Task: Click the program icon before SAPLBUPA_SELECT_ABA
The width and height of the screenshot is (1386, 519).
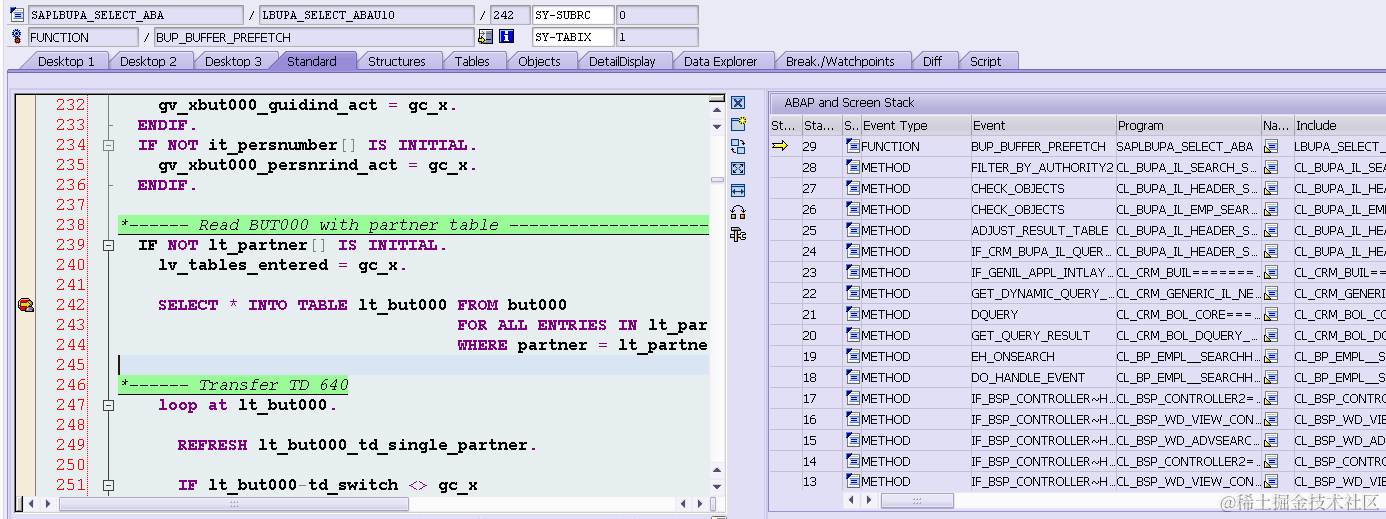Action: [16, 15]
